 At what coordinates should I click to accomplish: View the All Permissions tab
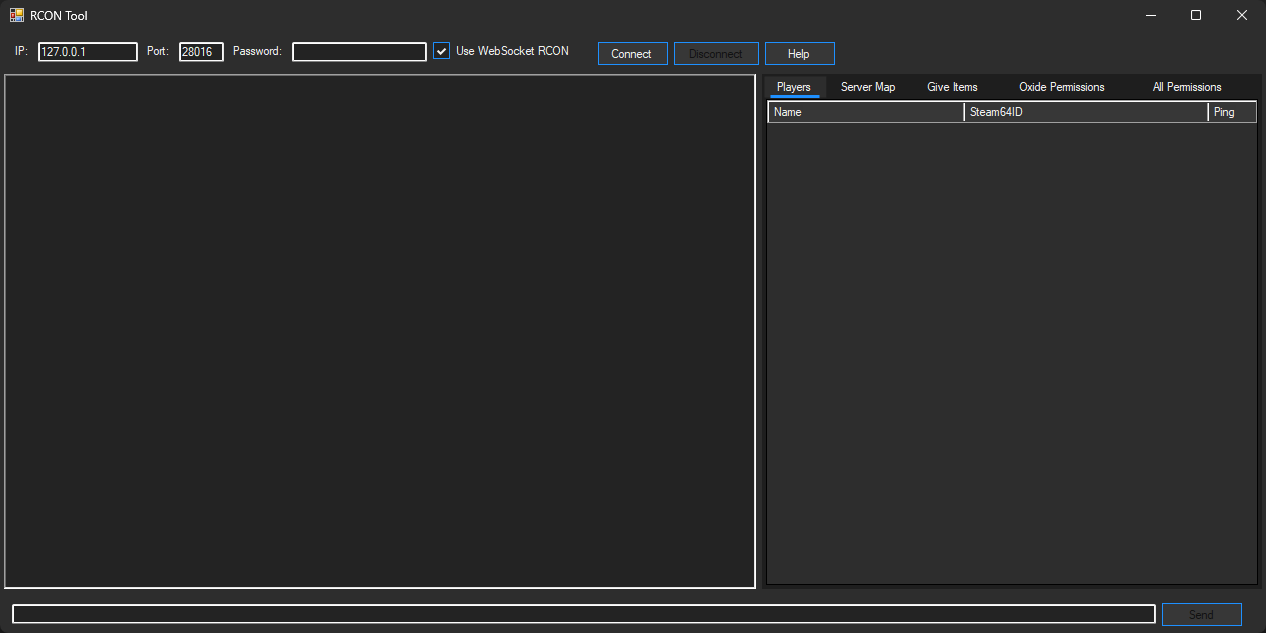coord(1186,87)
